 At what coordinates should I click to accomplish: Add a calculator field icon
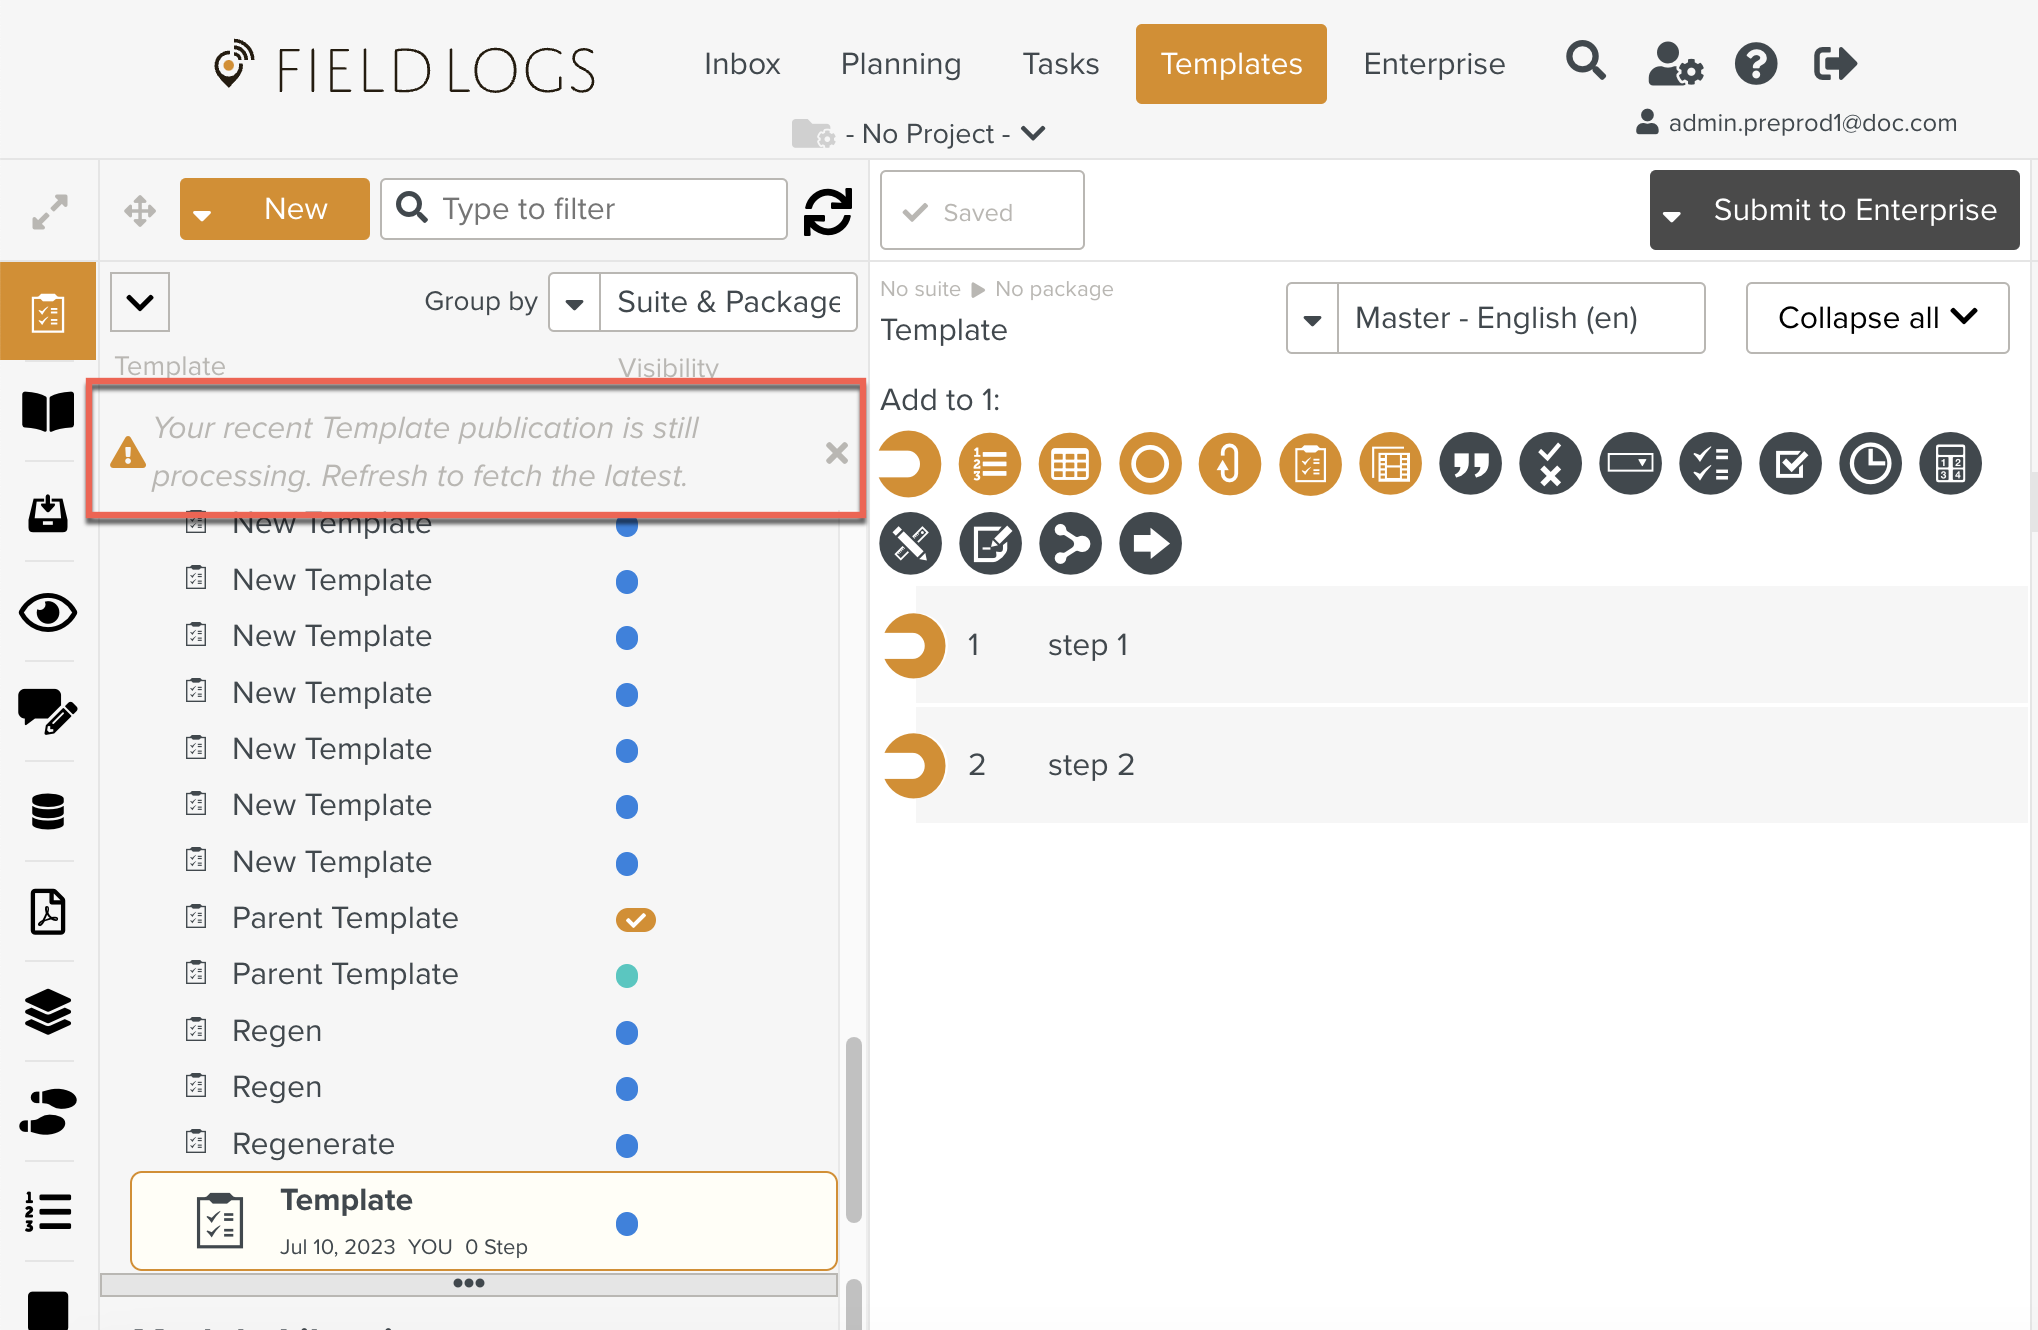click(x=1949, y=464)
